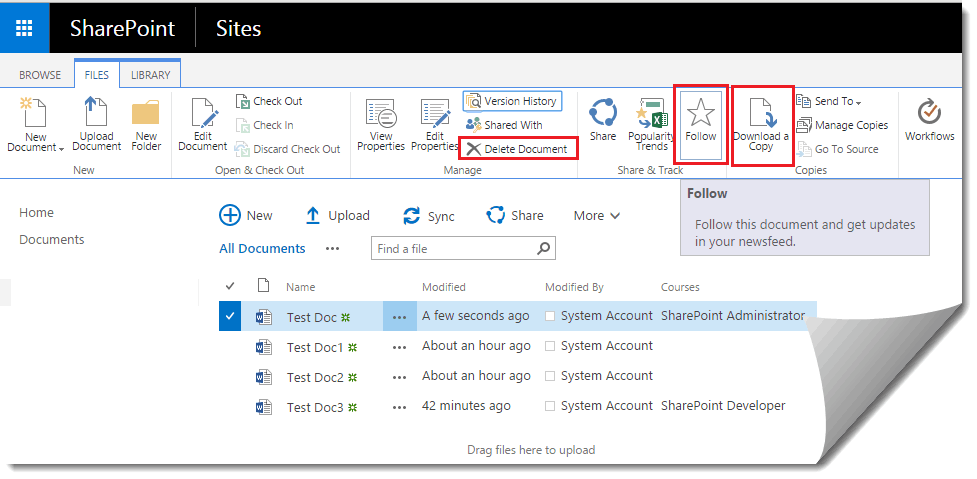
Task: Open Version History in the ribbon
Action: tap(512, 101)
